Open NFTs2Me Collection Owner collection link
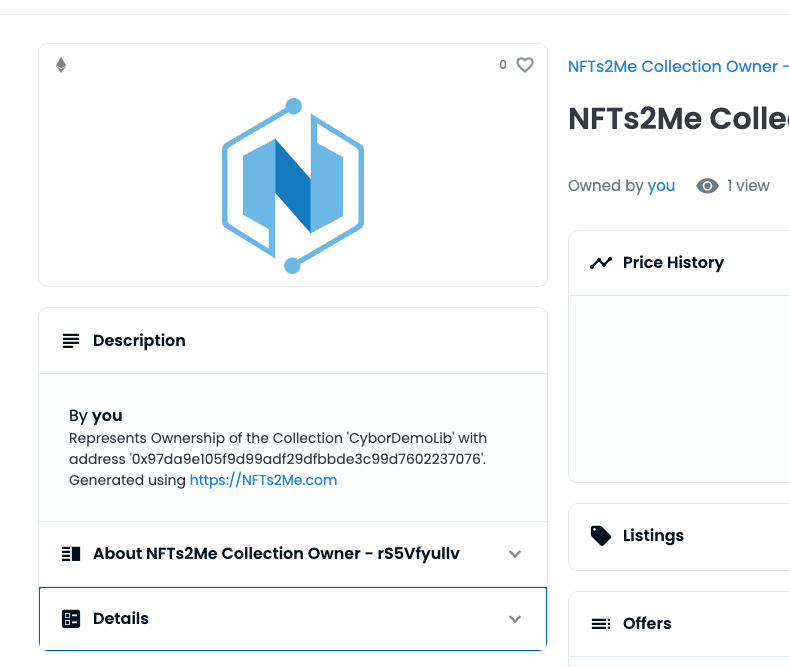This screenshot has height=667, width=789. coord(672,67)
